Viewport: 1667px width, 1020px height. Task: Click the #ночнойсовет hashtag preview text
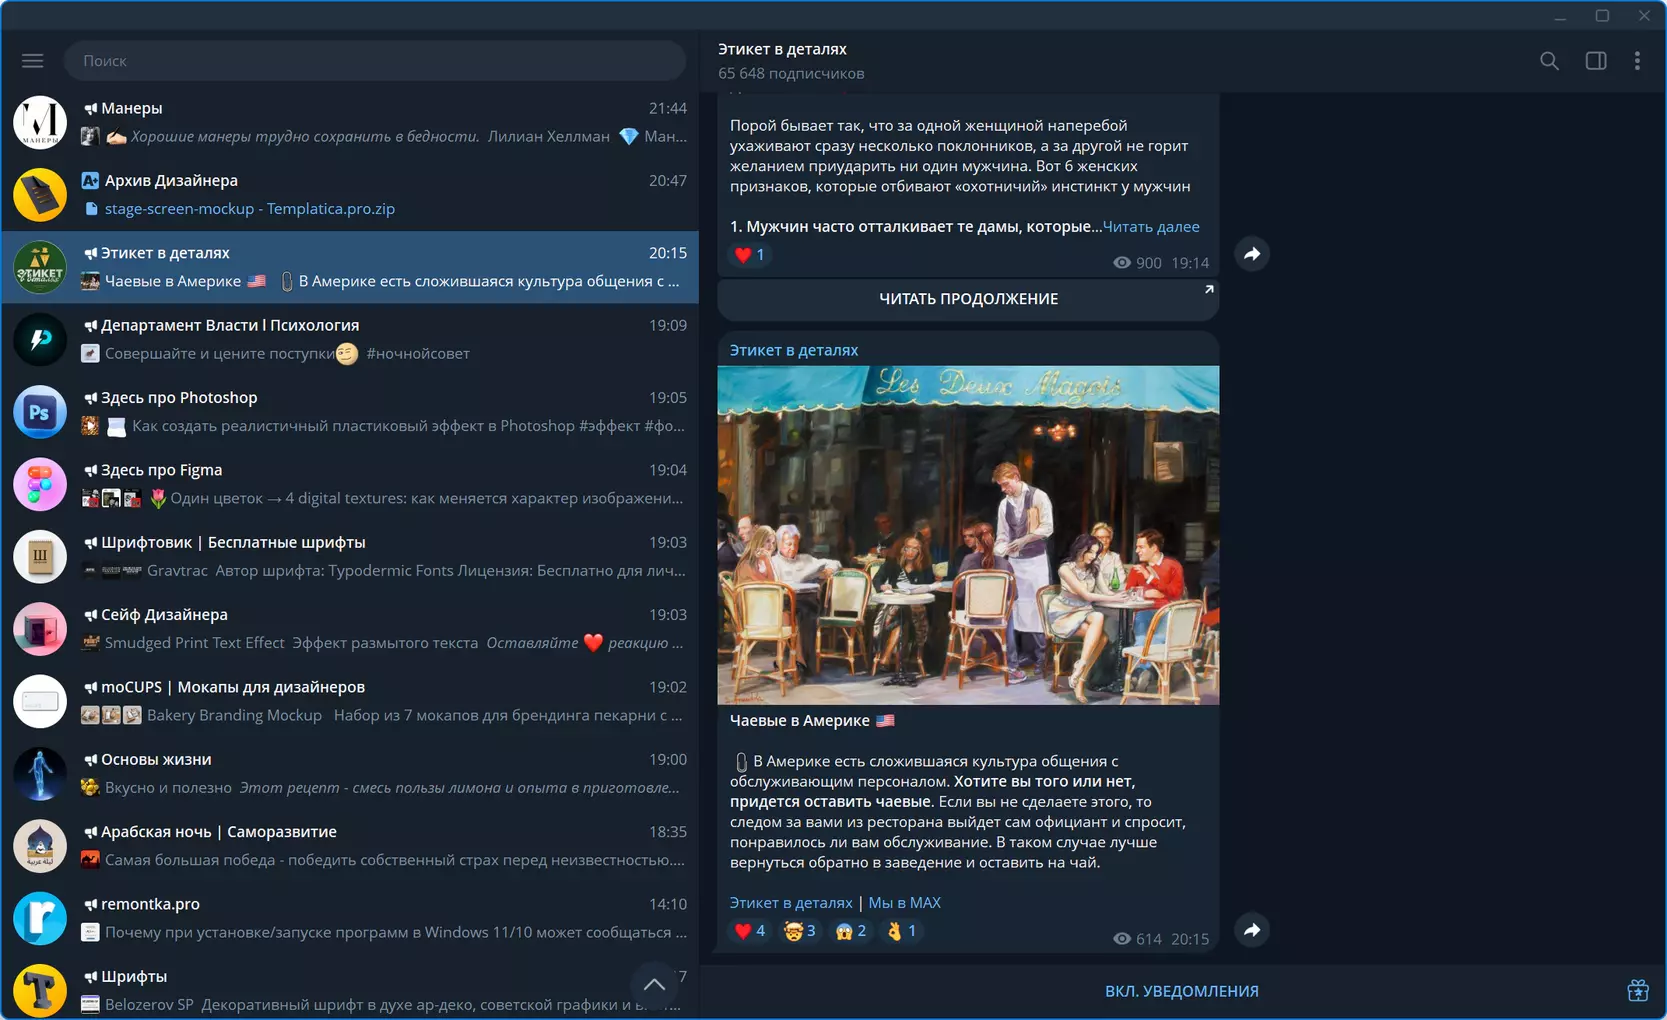418,354
